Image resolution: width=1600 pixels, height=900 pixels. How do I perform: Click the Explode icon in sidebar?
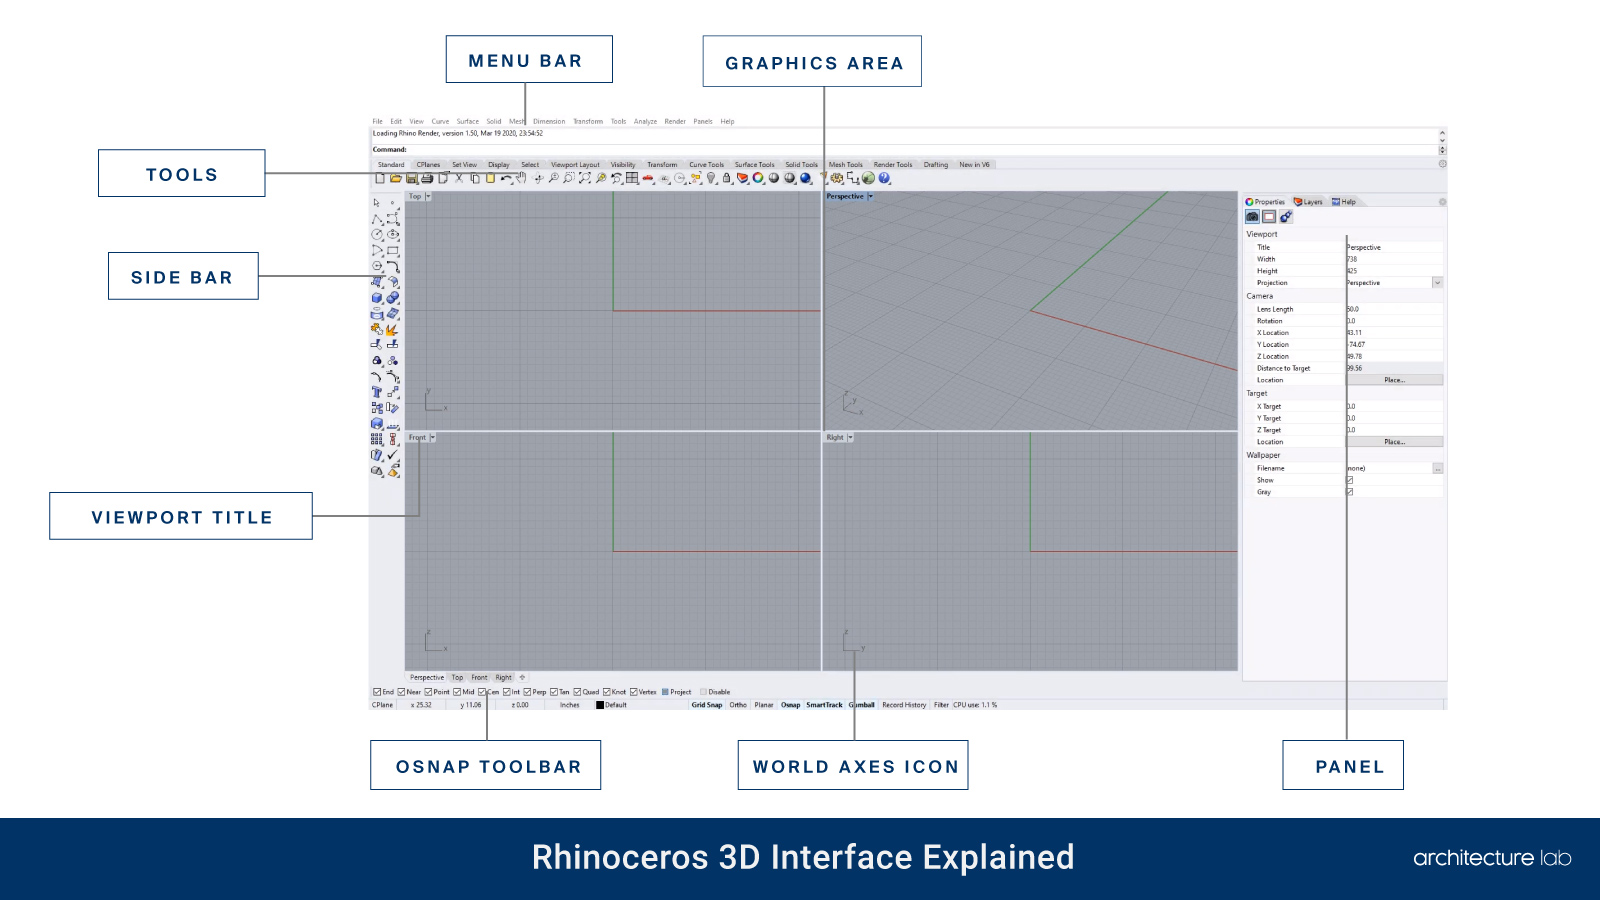click(x=392, y=329)
